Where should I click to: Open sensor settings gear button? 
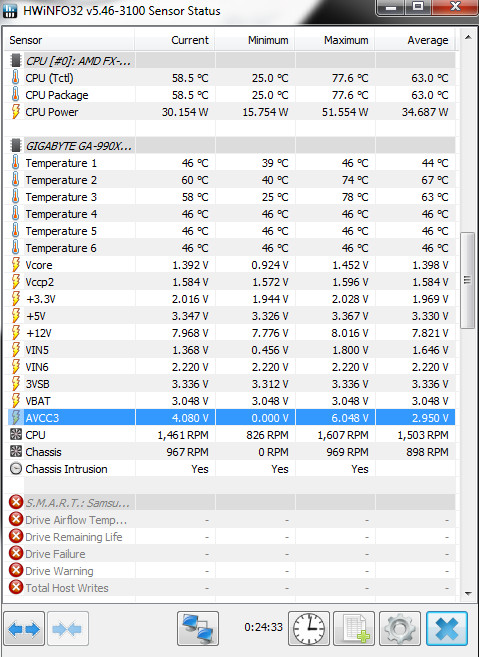pyautogui.click(x=400, y=629)
